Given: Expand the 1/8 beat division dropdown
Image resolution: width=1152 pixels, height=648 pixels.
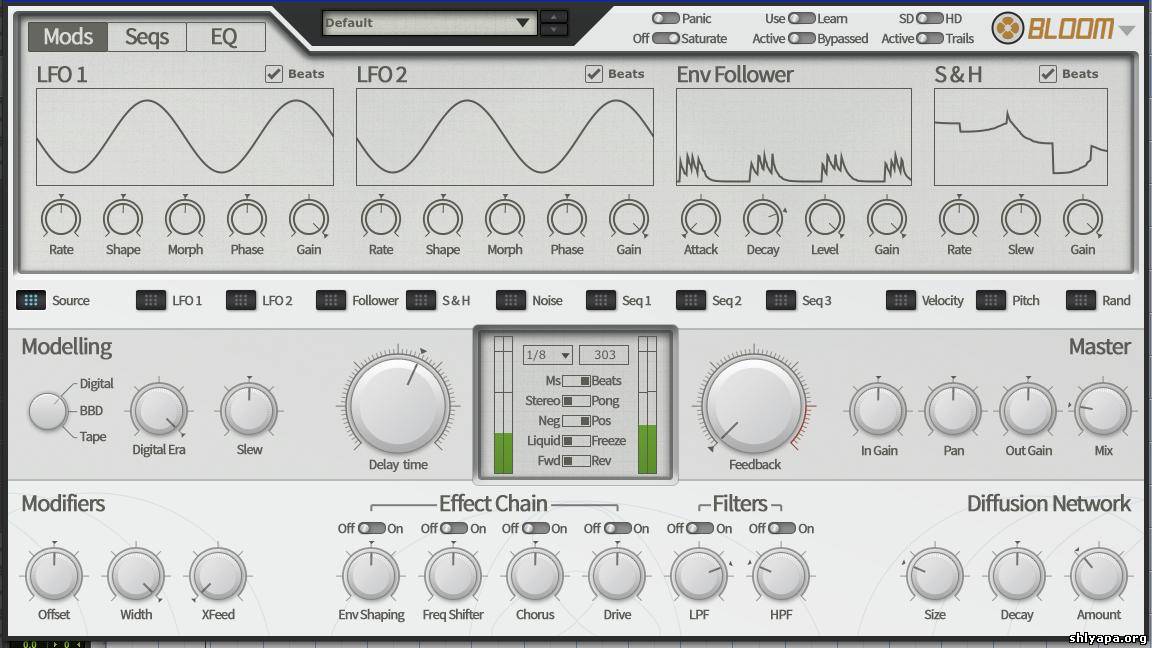Looking at the screenshot, I should pyautogui.click(x=547, y=355).
